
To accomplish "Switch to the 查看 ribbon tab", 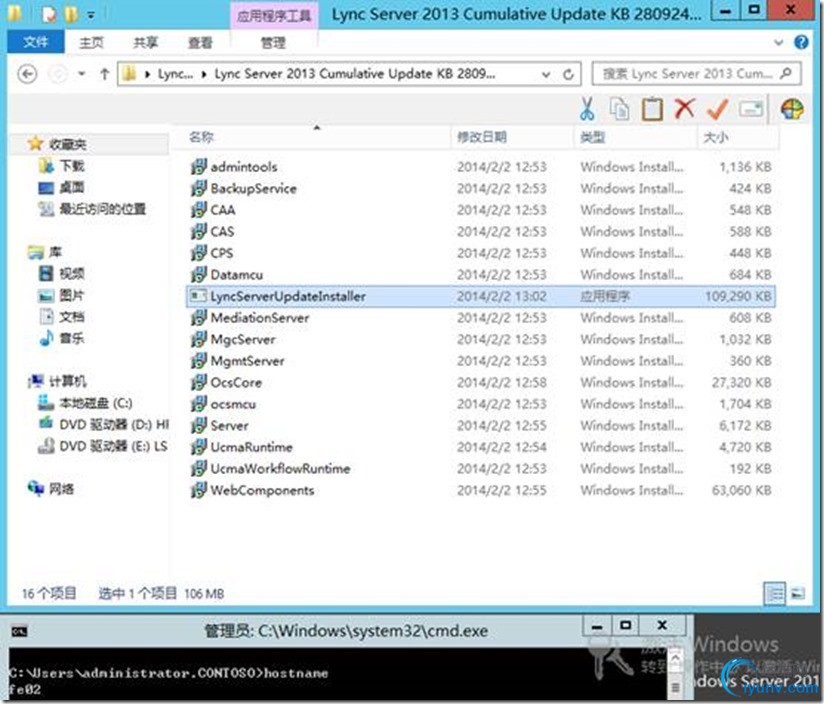I will pos(200,43).
